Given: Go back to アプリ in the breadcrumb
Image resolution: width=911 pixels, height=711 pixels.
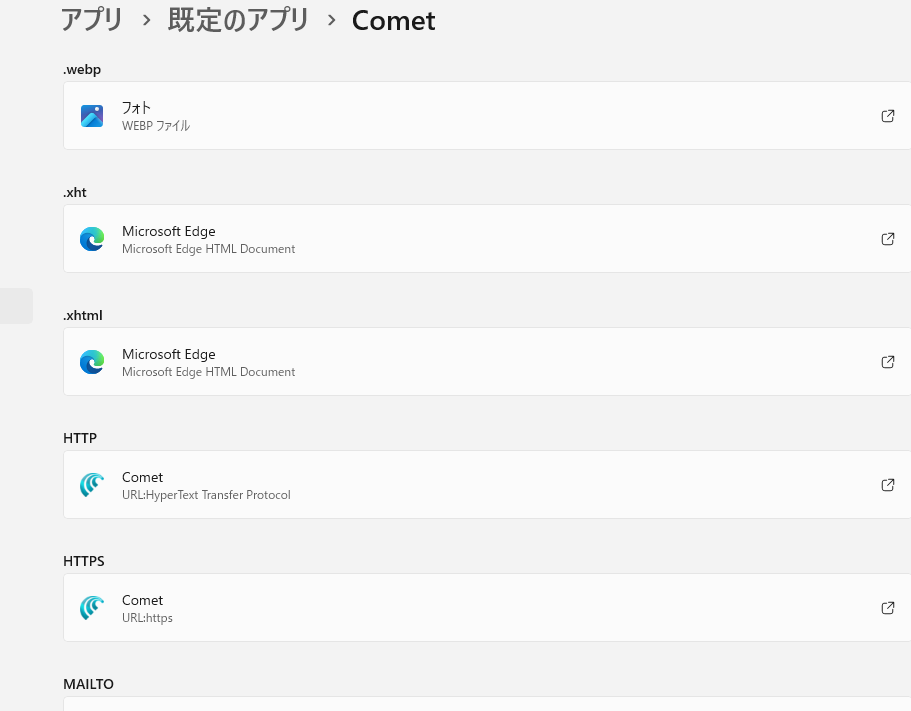Looking at the screenshot, I should [91, 20].
